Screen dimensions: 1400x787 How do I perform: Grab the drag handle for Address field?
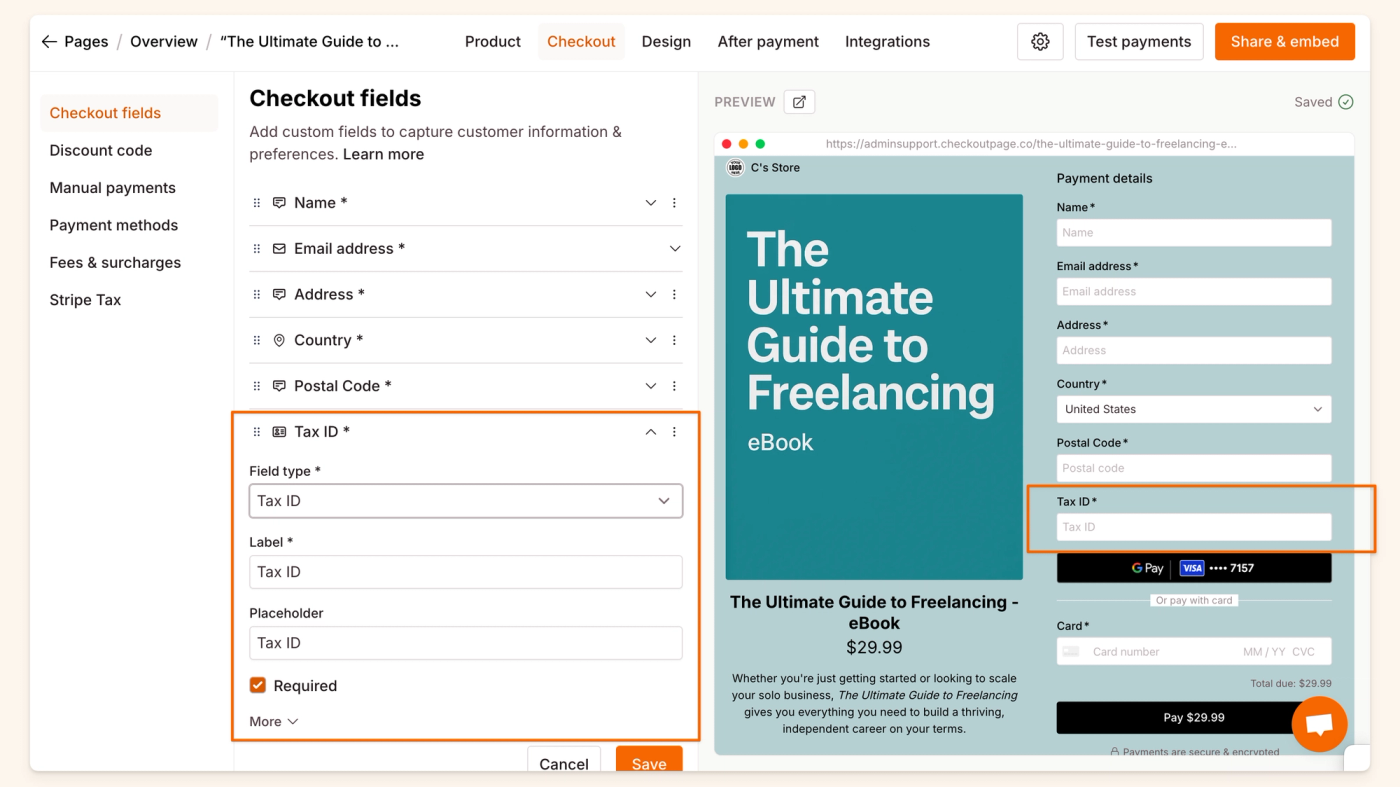pos(257,295)
